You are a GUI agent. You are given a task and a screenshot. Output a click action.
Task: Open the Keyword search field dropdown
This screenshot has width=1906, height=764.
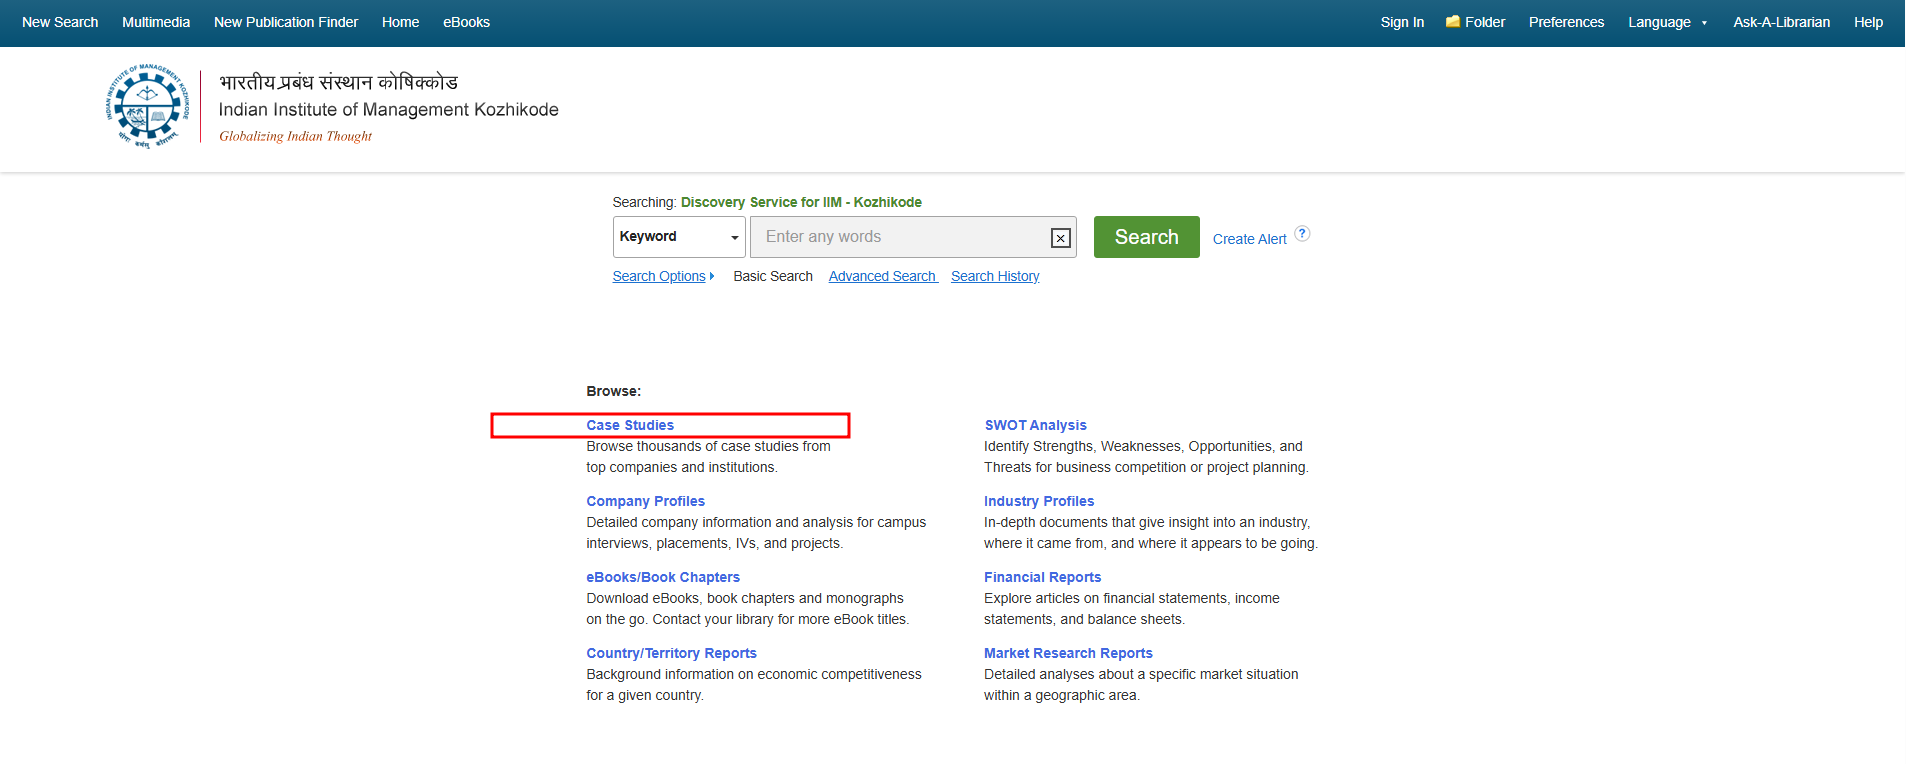[678, 237]
